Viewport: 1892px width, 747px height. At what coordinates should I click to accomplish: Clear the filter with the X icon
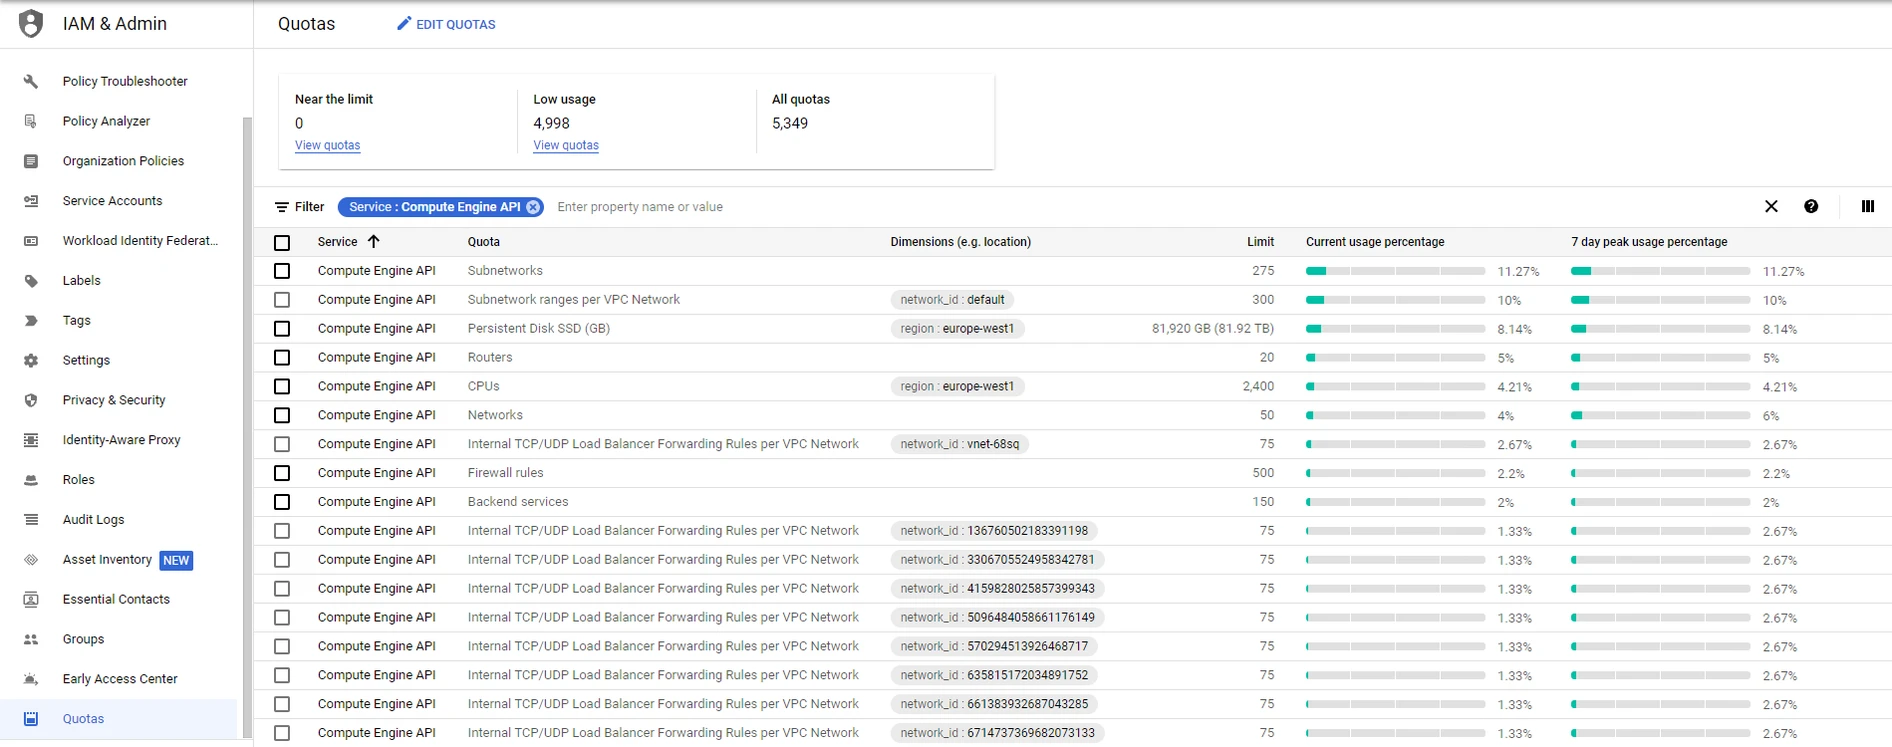(x=1771, y=207)
